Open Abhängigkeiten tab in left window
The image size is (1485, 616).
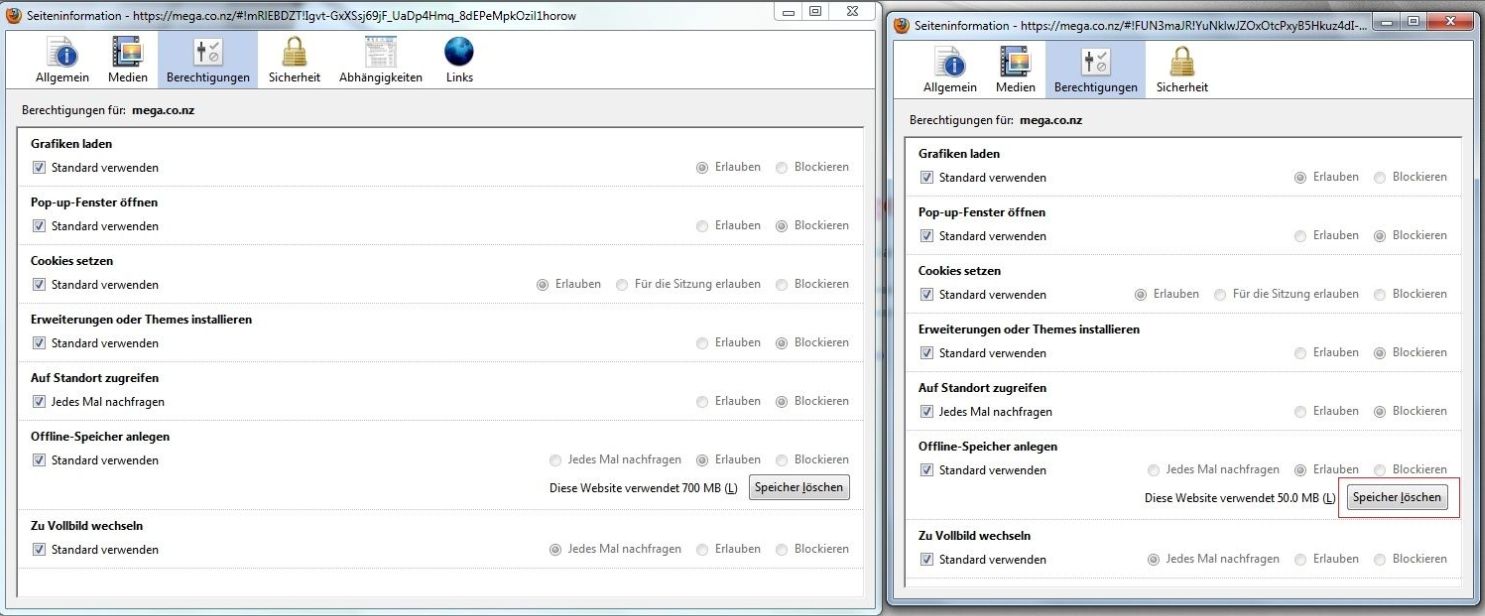[x=380, y=59]
